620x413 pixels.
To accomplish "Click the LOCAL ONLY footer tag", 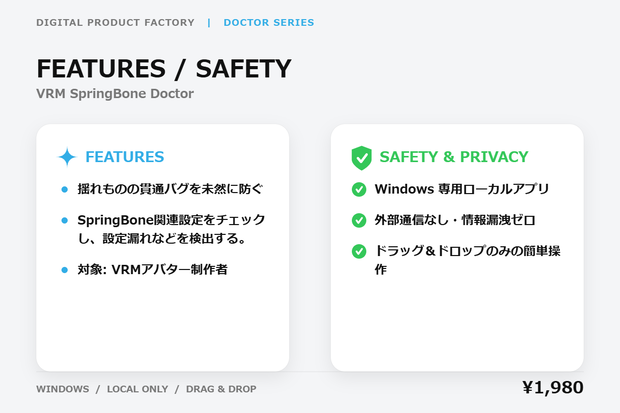I will click(138, 389).
